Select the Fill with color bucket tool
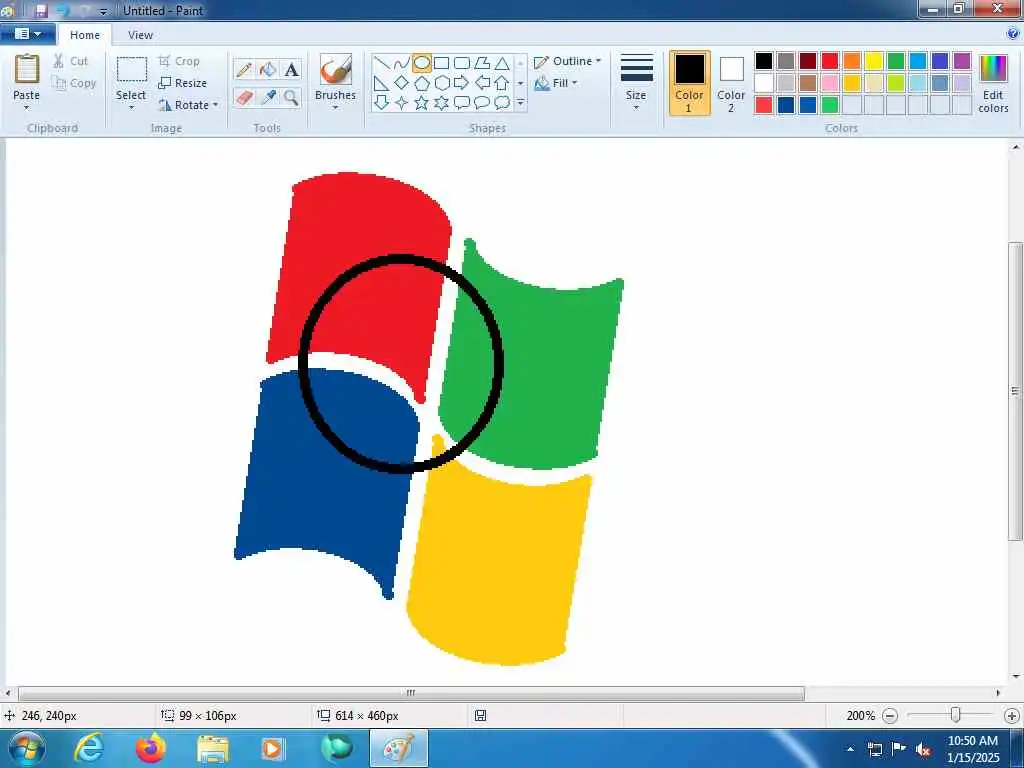This screenshot has height=768, width=1024. pyautogui.click(x=268, y=69)
